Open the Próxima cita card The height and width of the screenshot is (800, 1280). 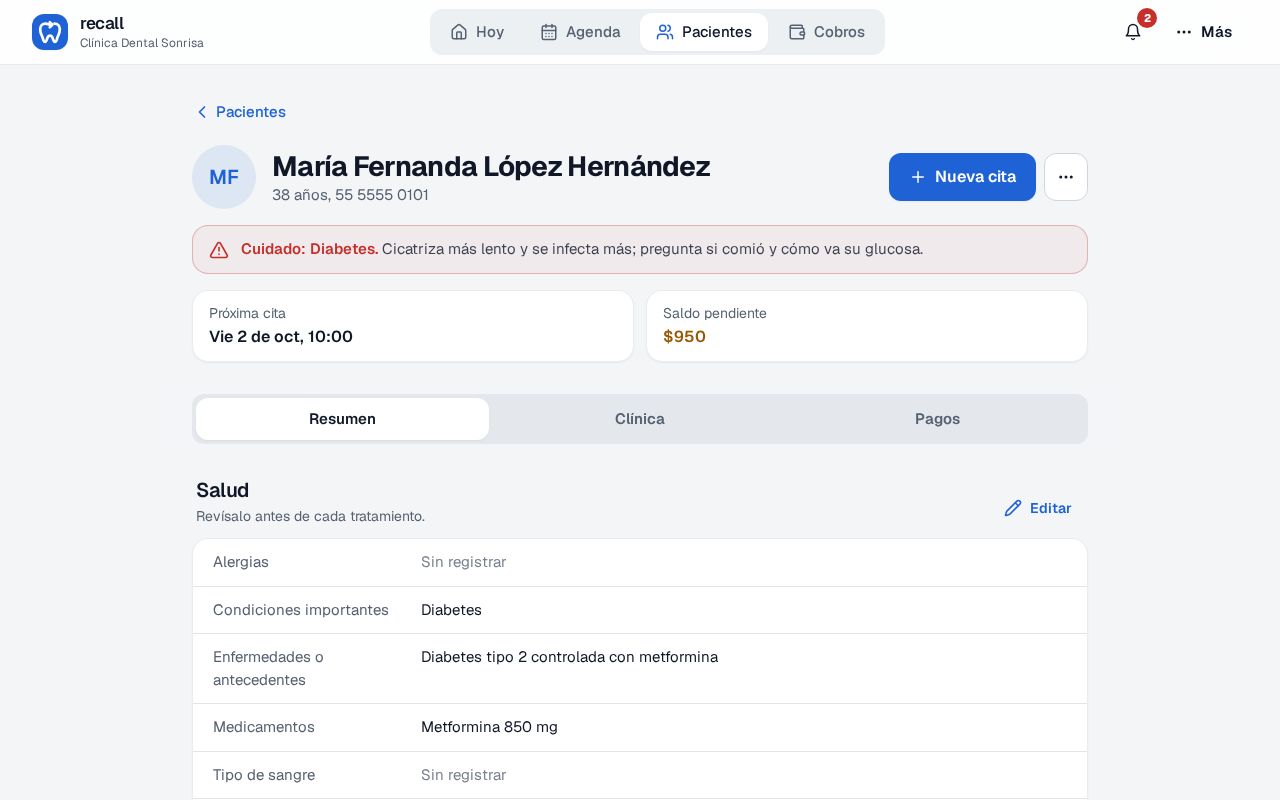[x=413, y=326]
